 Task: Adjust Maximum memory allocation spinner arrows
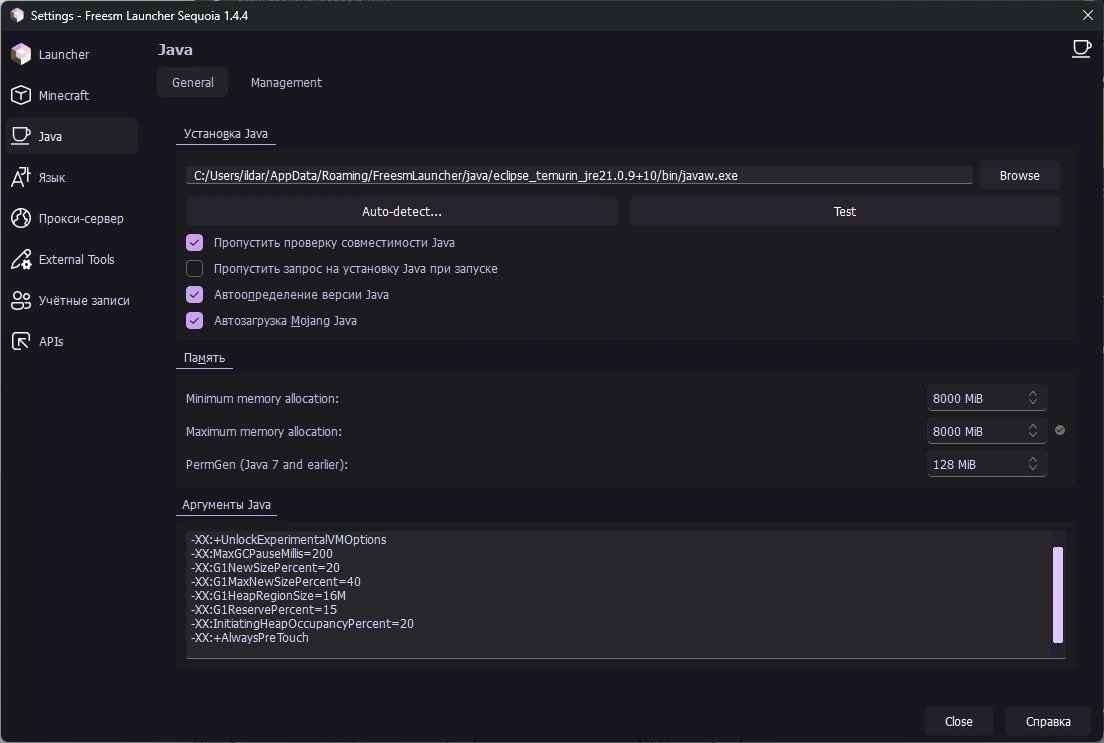click(x=1033, y=431)
